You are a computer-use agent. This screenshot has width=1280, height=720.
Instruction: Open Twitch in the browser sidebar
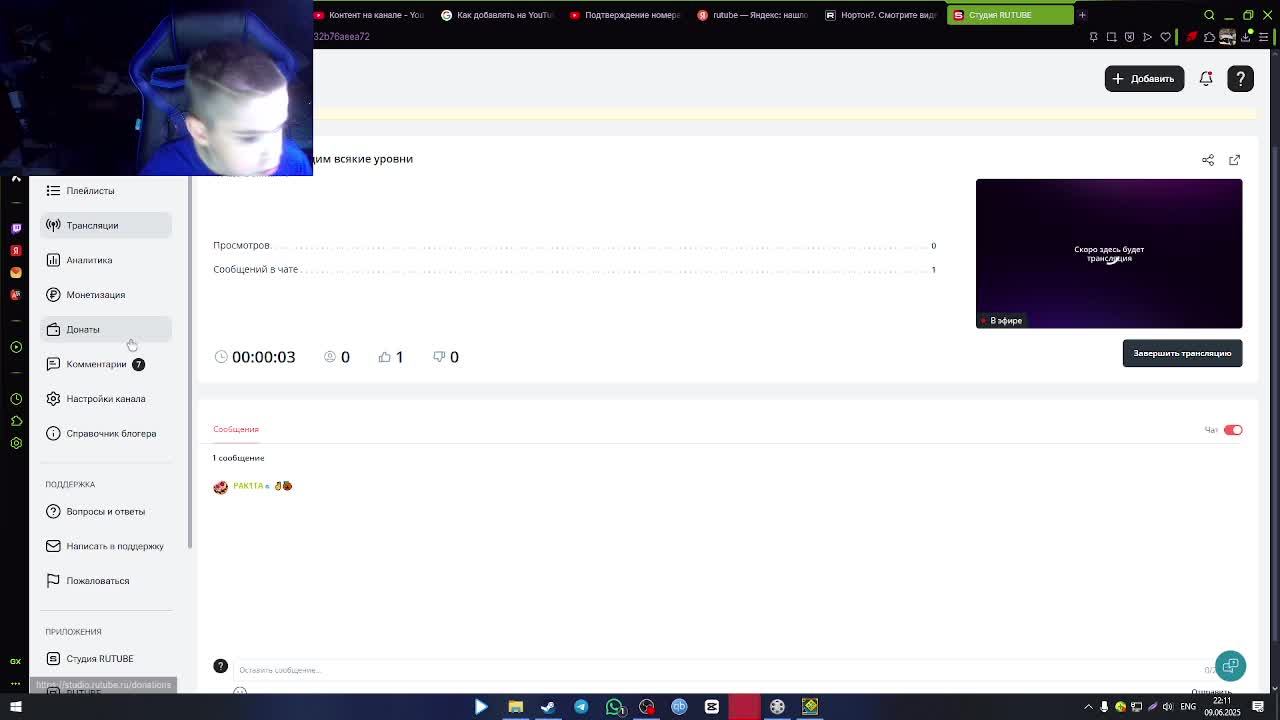16,228
